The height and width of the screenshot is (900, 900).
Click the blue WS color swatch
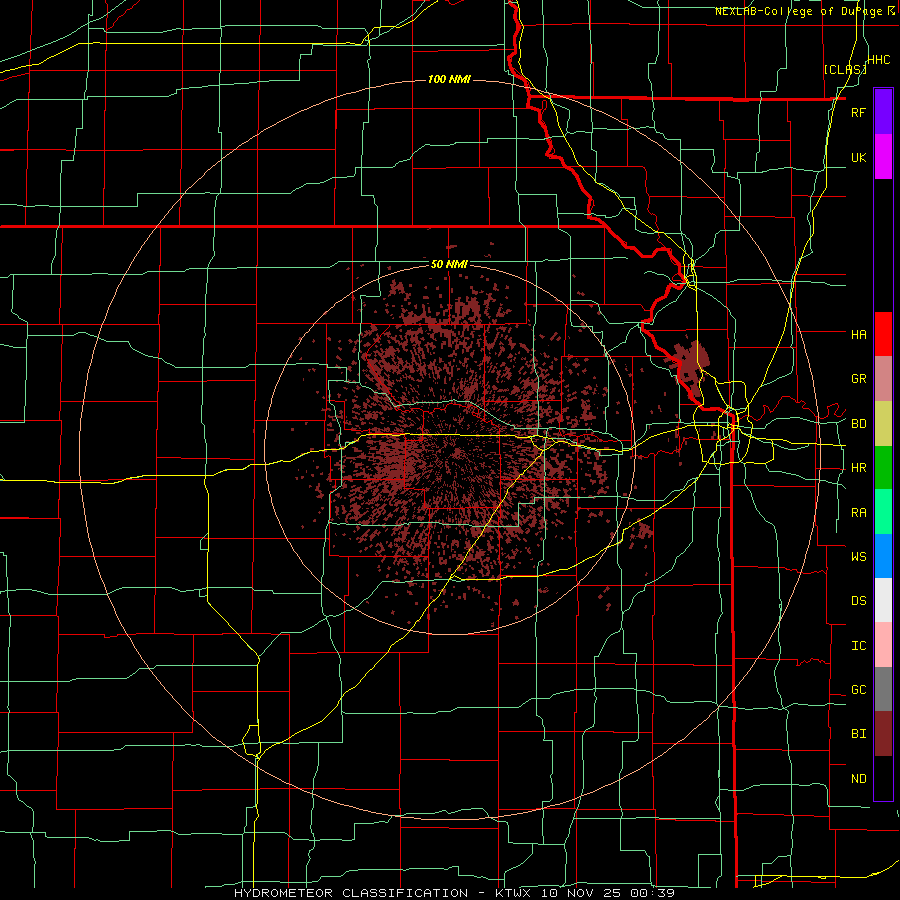[x=883, y=556]
